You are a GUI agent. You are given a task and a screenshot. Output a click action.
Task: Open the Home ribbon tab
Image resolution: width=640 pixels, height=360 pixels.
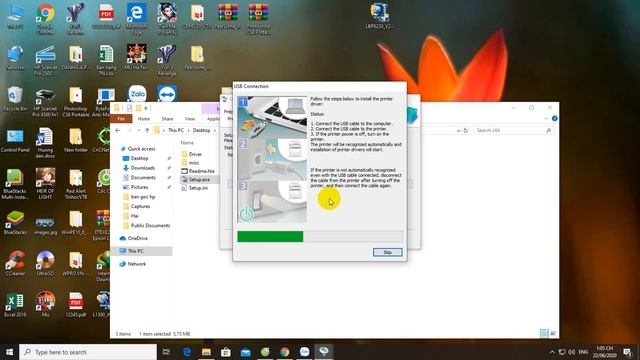[144, 119]
